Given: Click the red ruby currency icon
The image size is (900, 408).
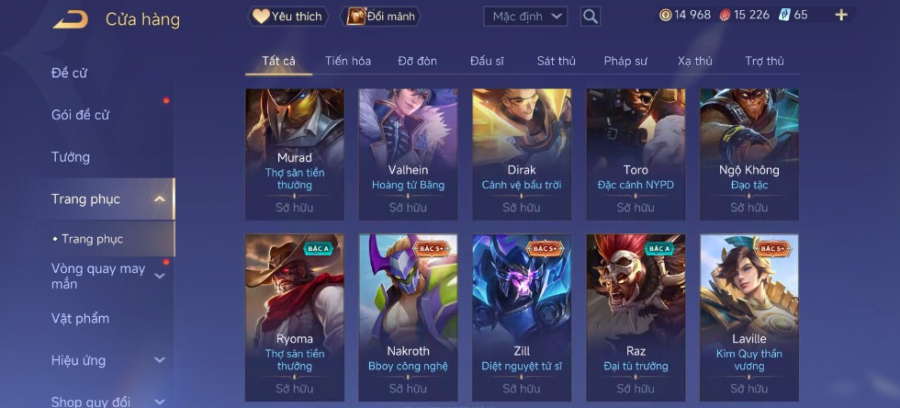Looking at the screenshot, I should tap(725, 15).
